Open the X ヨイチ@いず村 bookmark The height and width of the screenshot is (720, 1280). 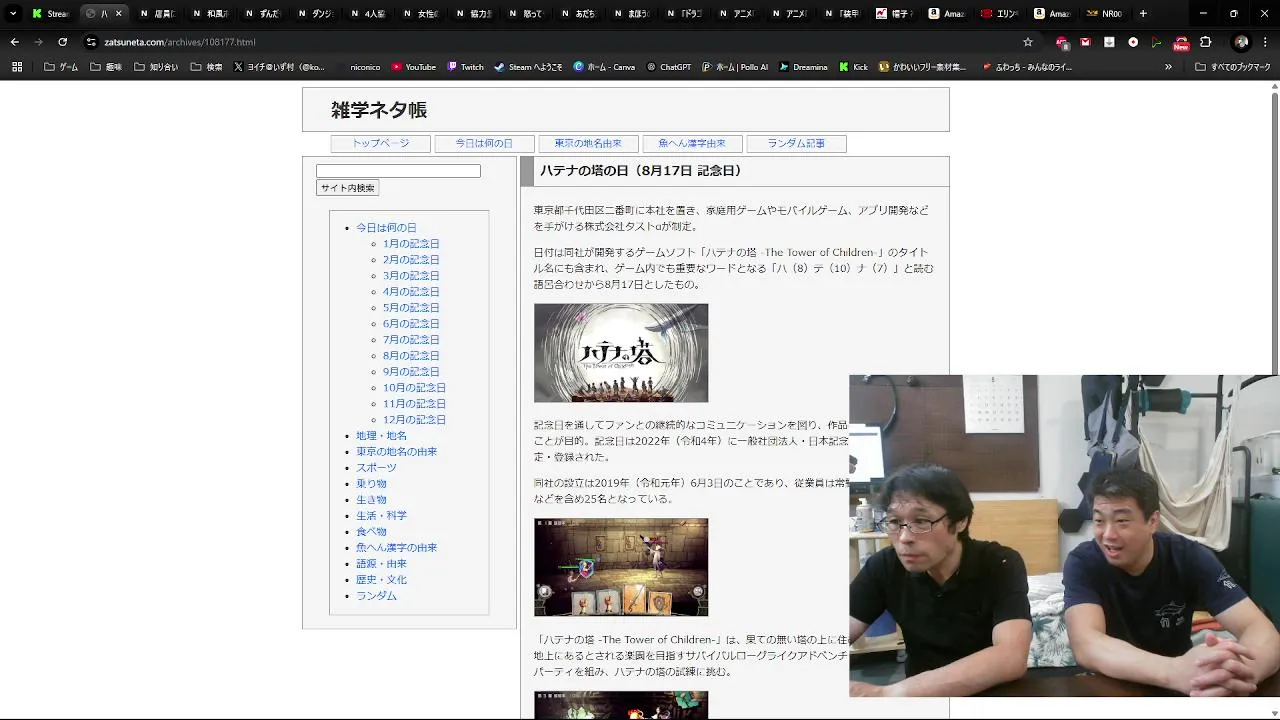pos(279,67)
